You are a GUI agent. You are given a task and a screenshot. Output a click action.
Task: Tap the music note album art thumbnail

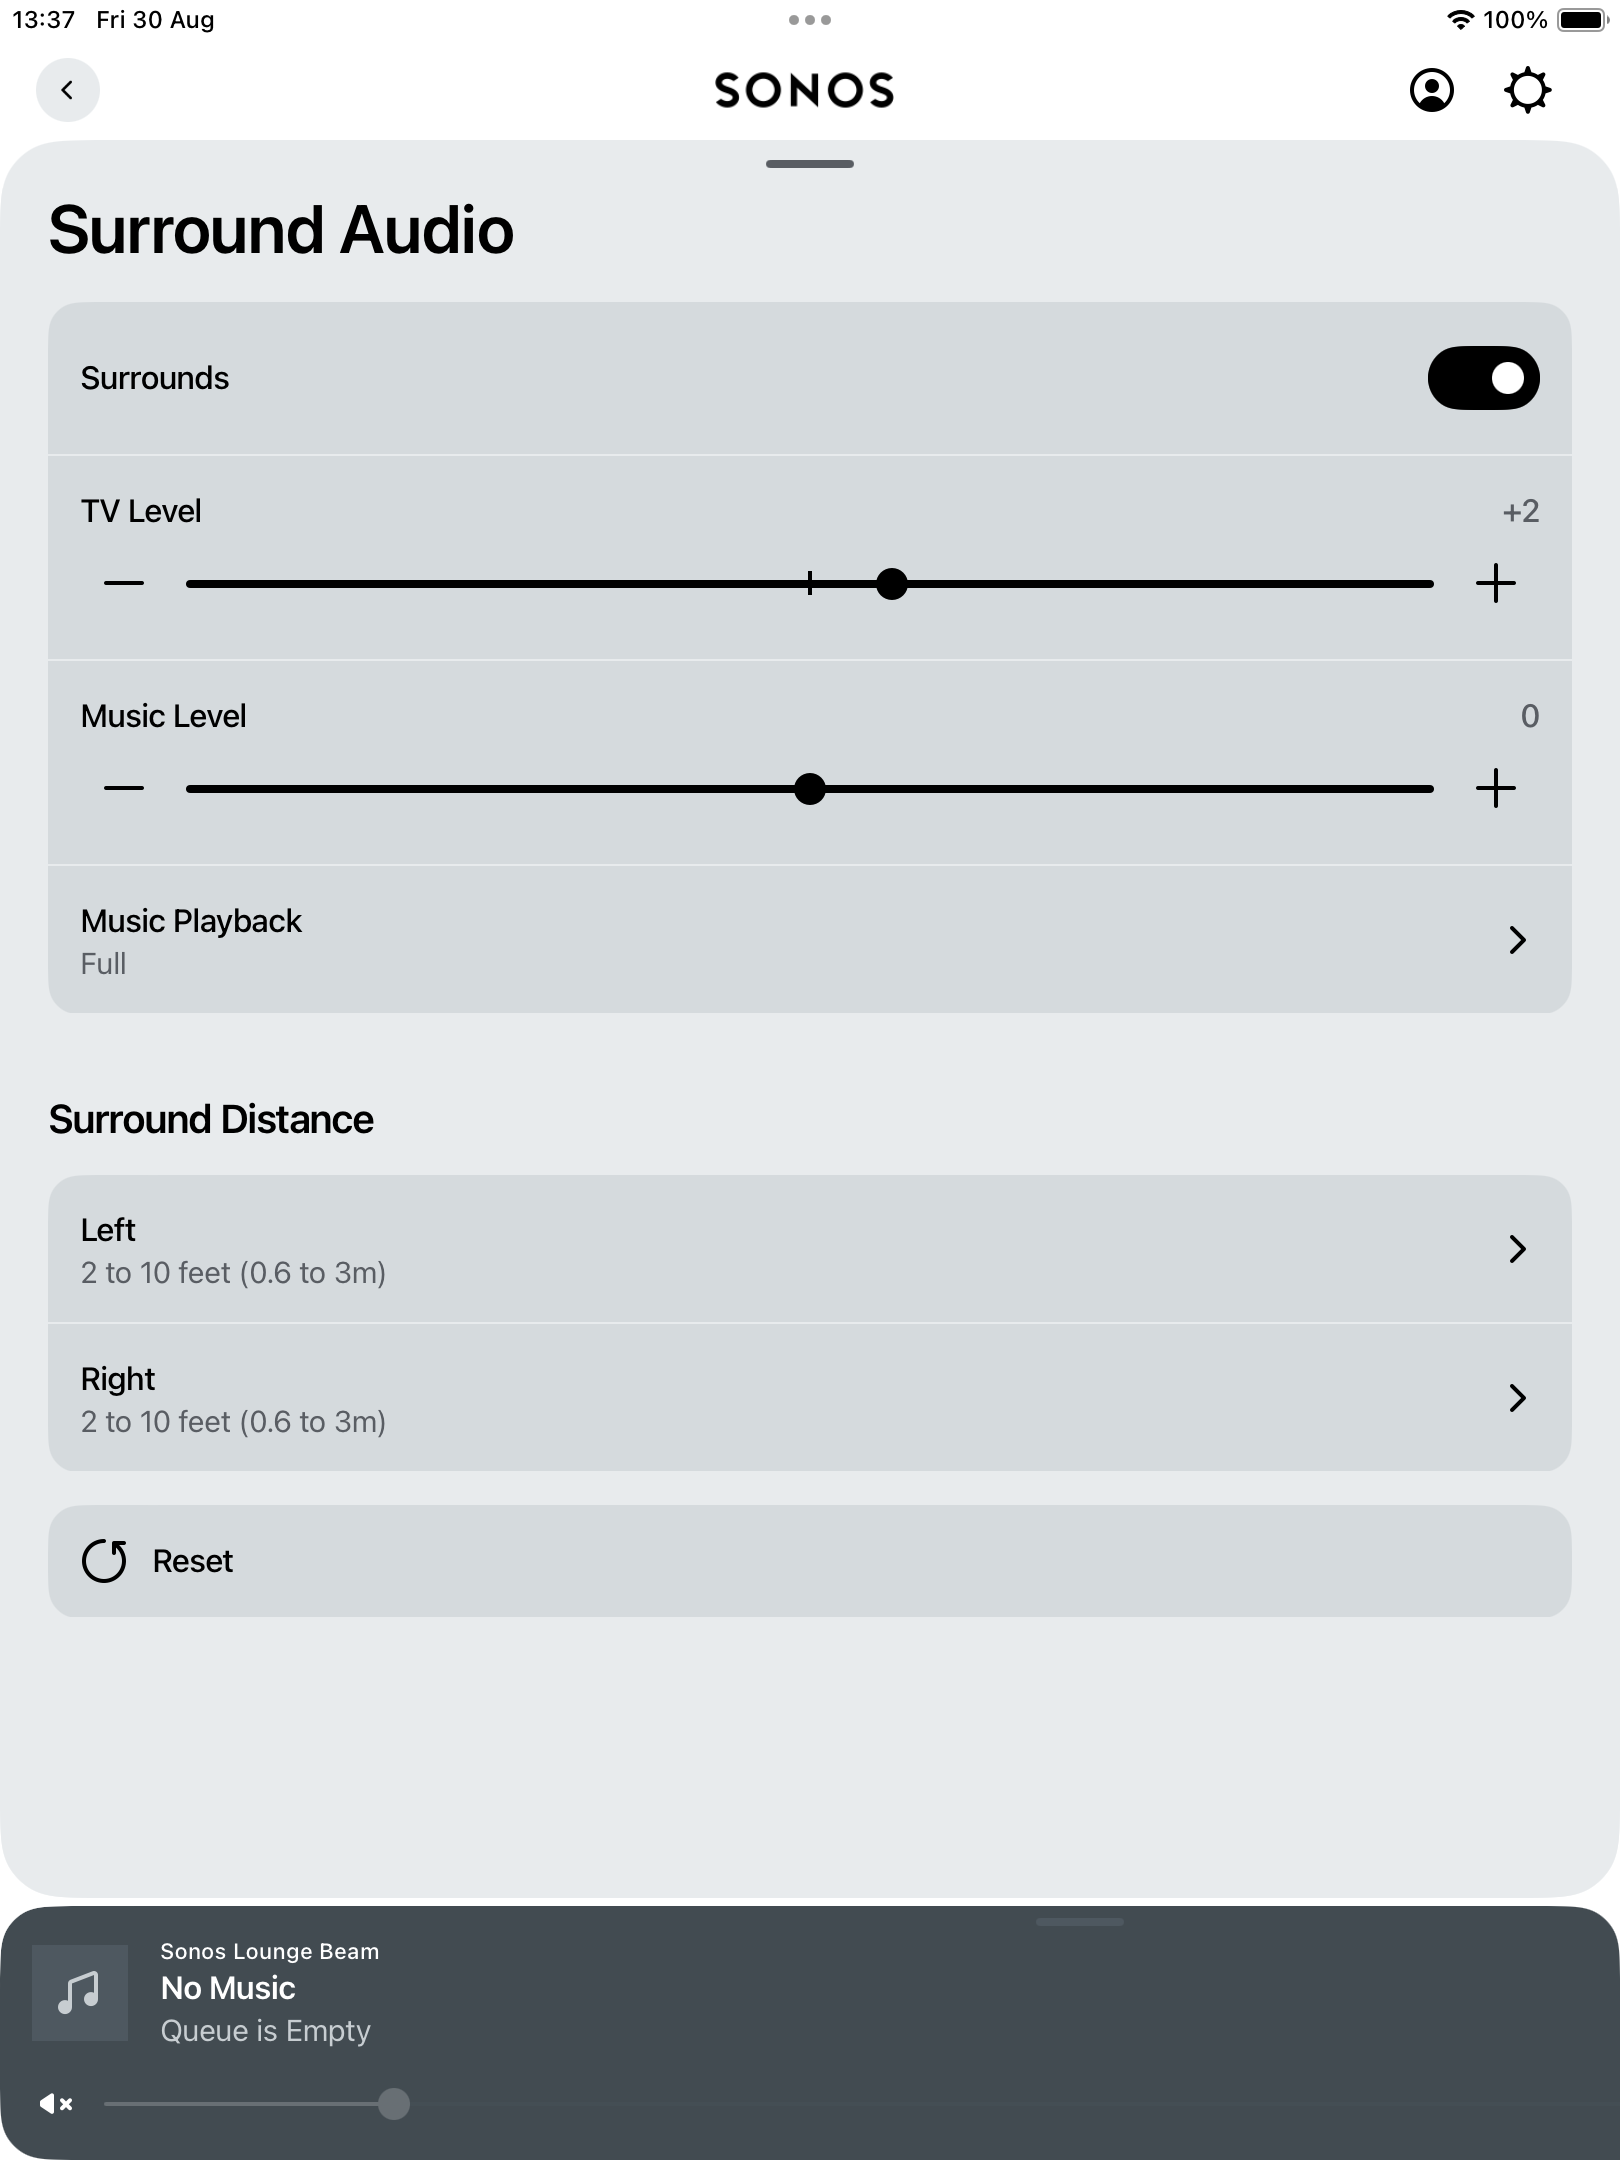click(x=79, y=1991)
